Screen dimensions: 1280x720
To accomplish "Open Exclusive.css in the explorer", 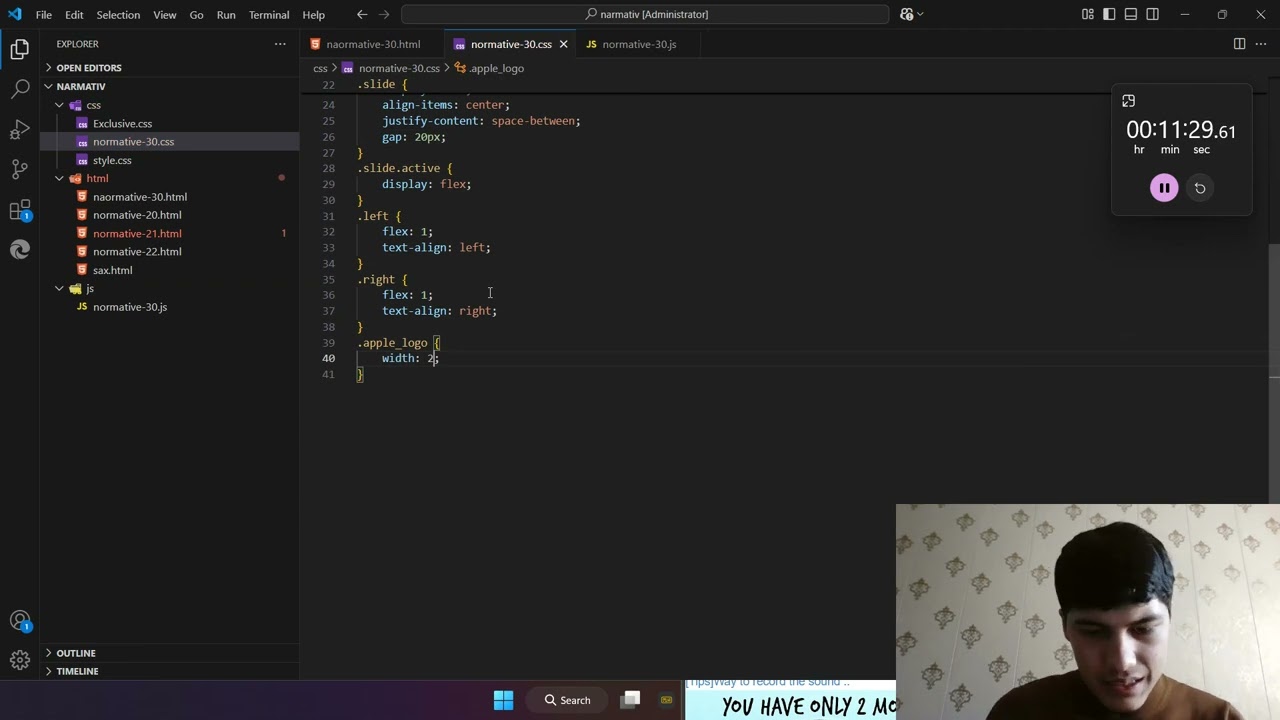I will [122, 124].
